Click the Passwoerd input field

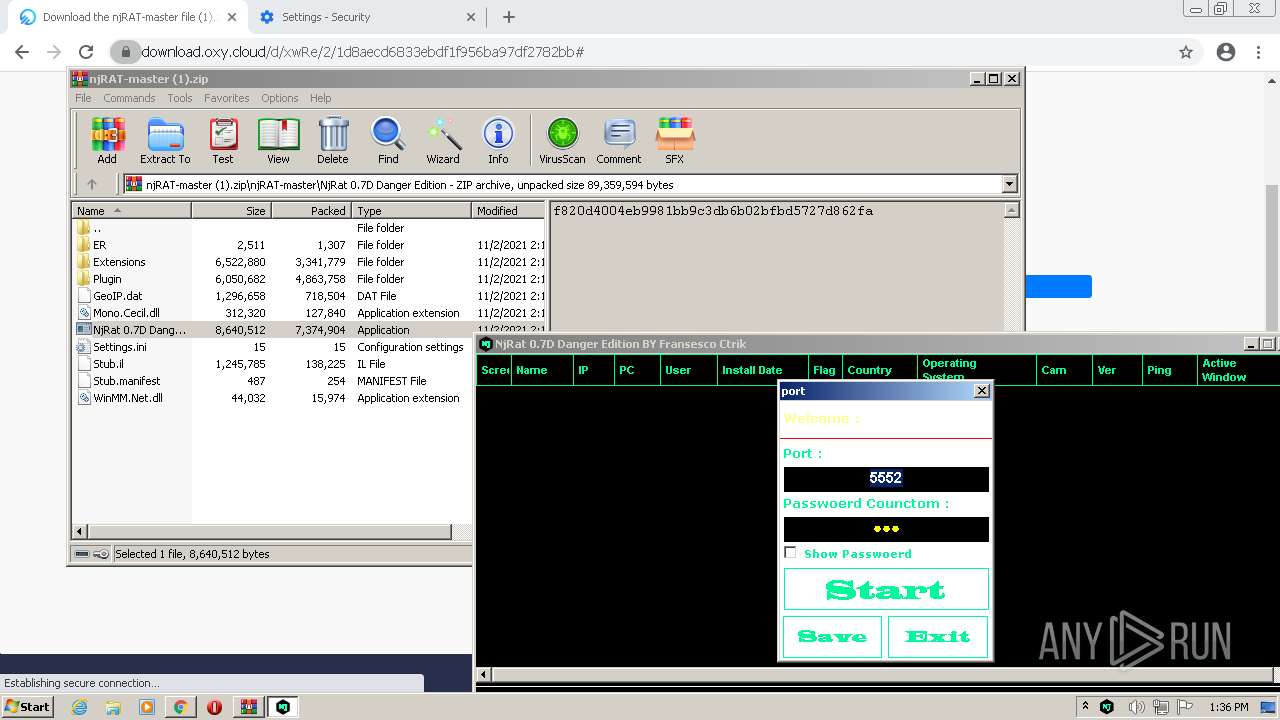pyautogui.click(x=886, y=529)
